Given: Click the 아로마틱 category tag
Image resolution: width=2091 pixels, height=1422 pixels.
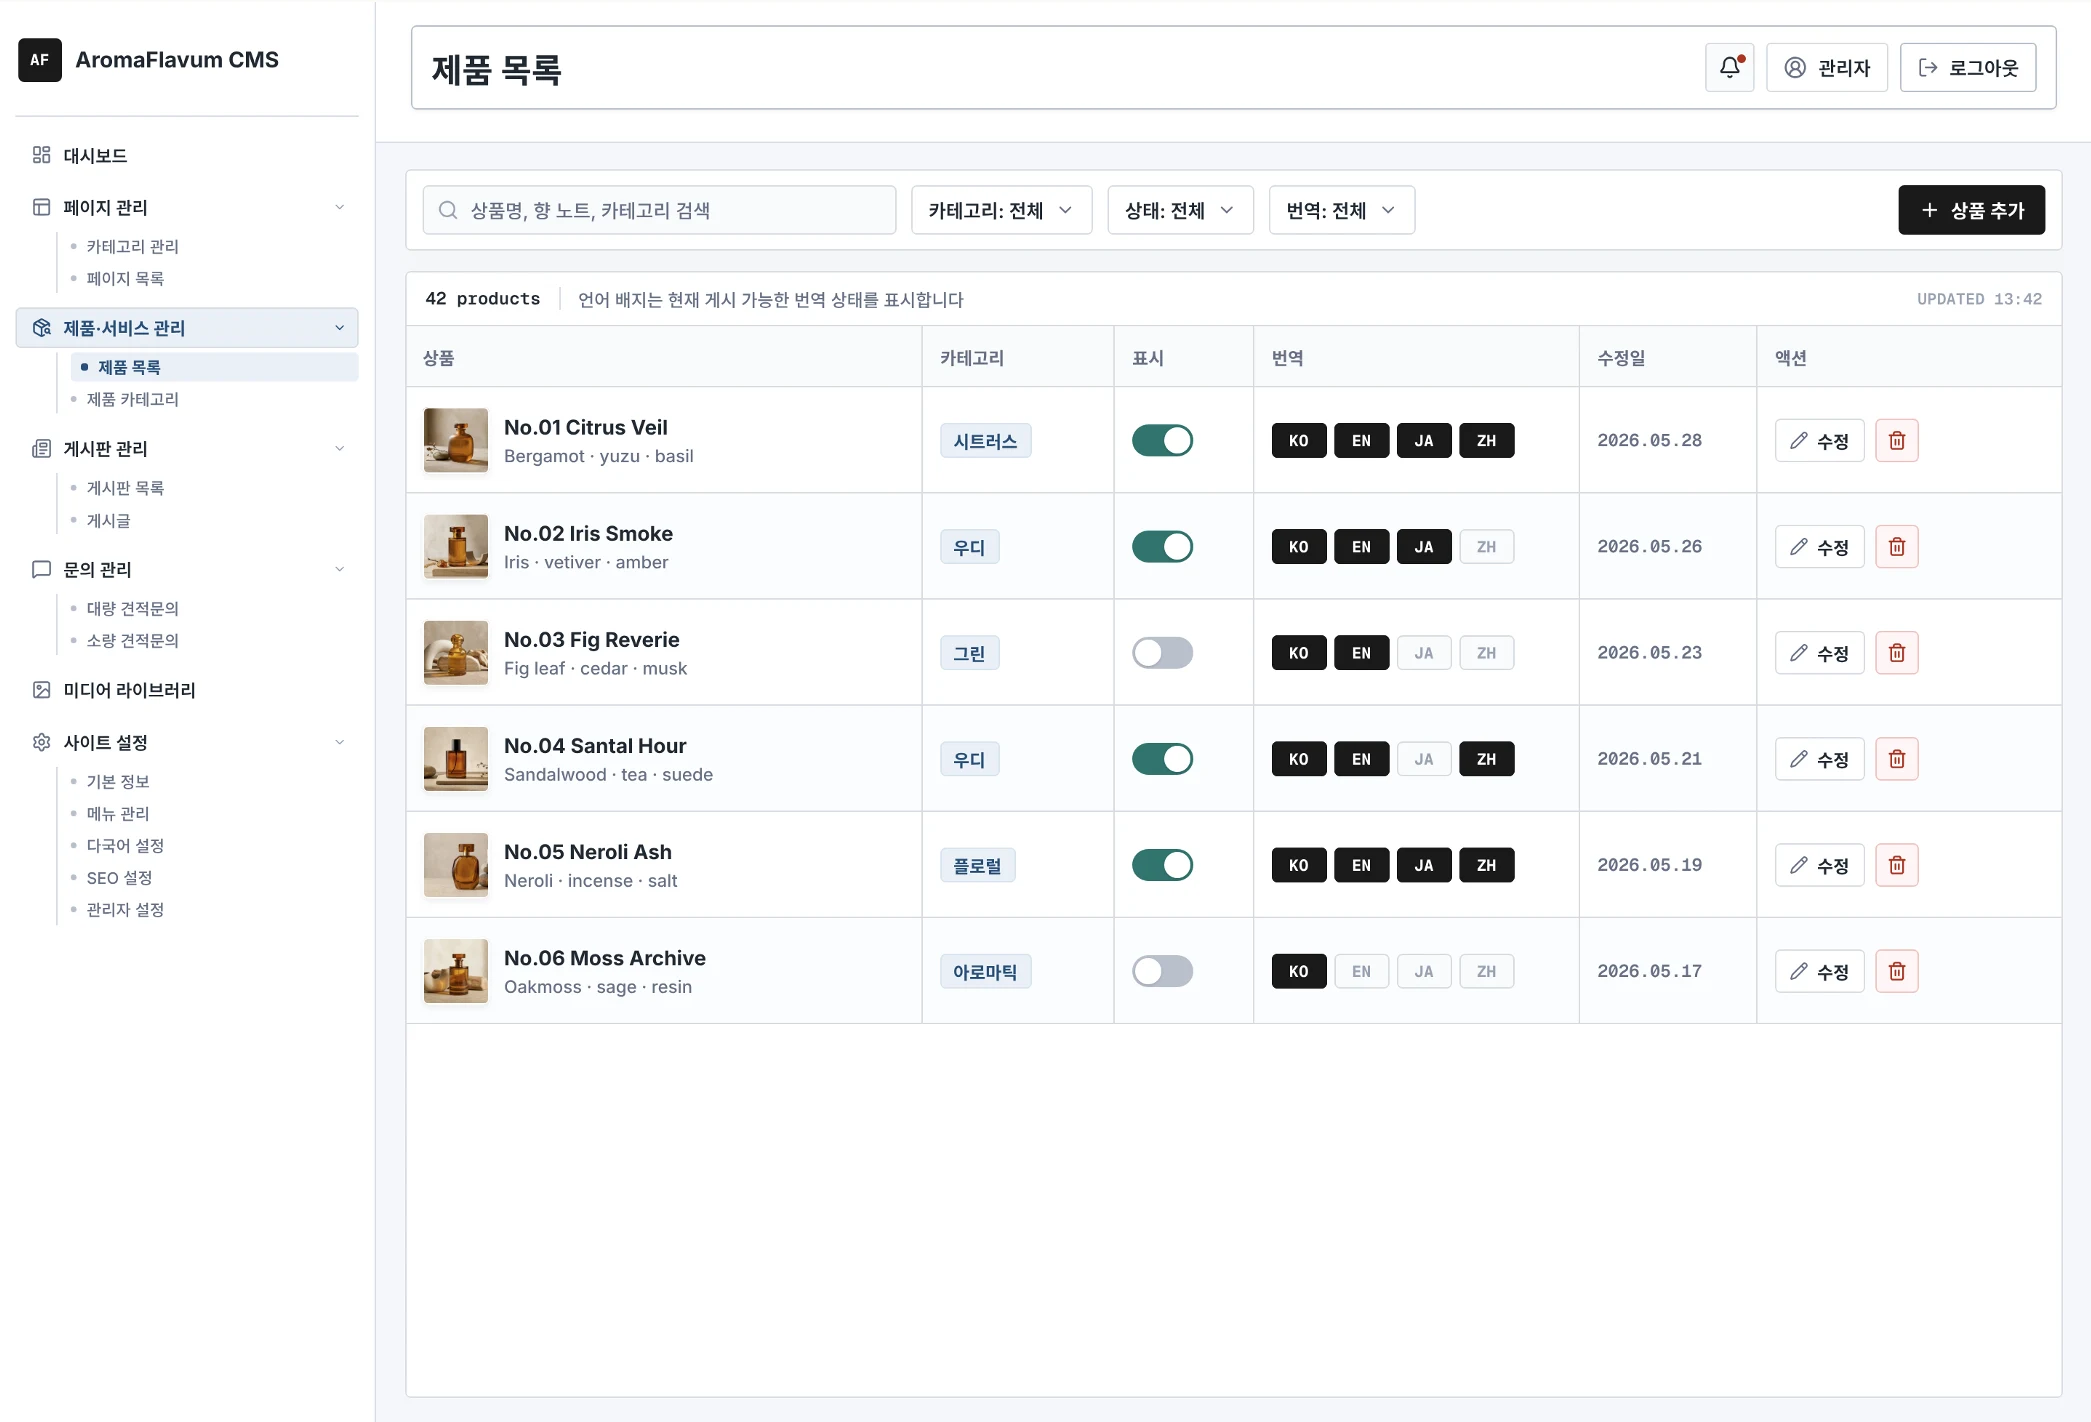Looking at the screenshot, I should coord(985,971).
